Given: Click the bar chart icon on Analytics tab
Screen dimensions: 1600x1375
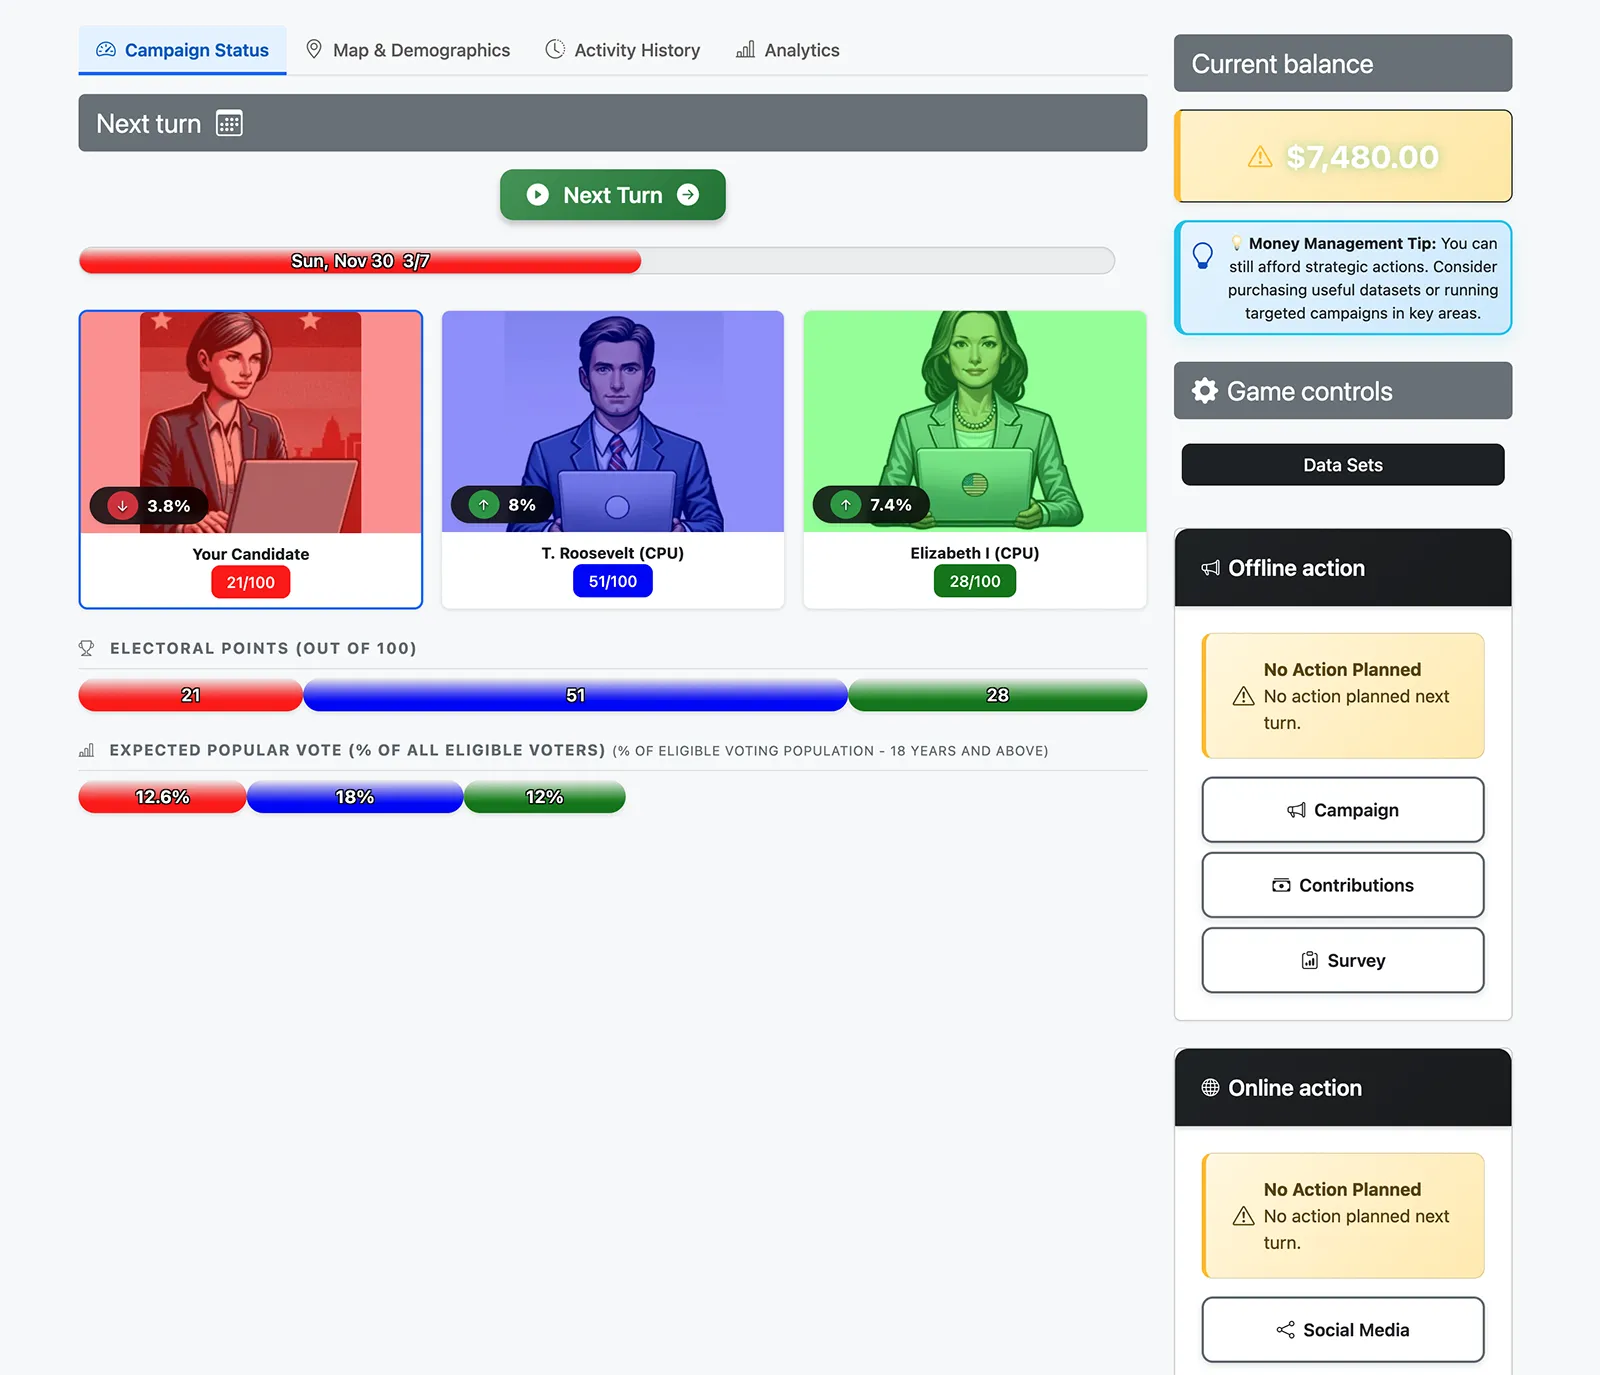Looking at the screenshot, I should point(746,50).
